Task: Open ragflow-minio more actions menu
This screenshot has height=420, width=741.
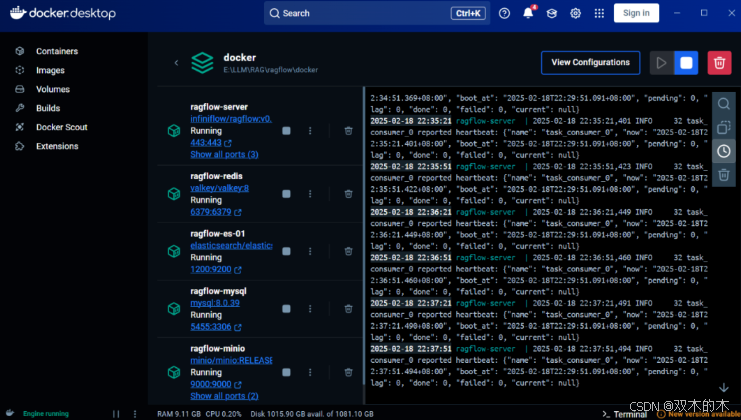Action: pos(310,372)
